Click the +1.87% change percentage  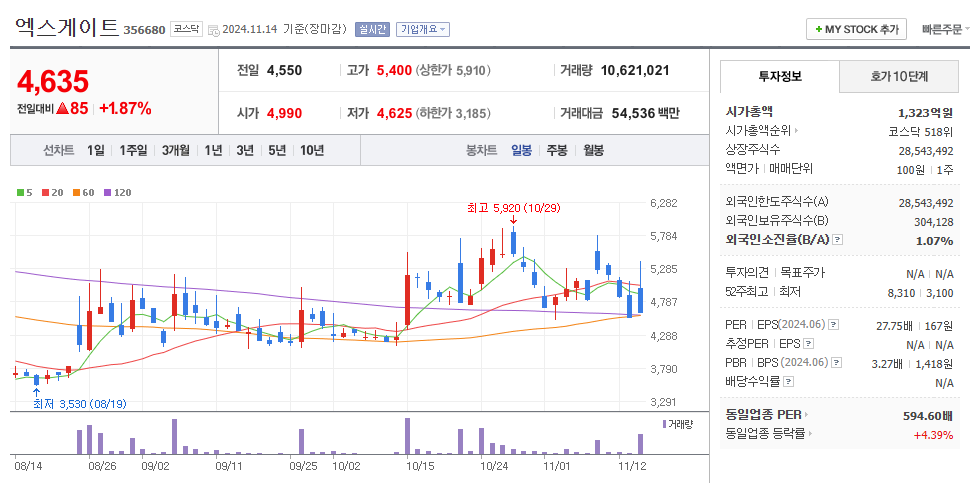click(x=125, y=108)
